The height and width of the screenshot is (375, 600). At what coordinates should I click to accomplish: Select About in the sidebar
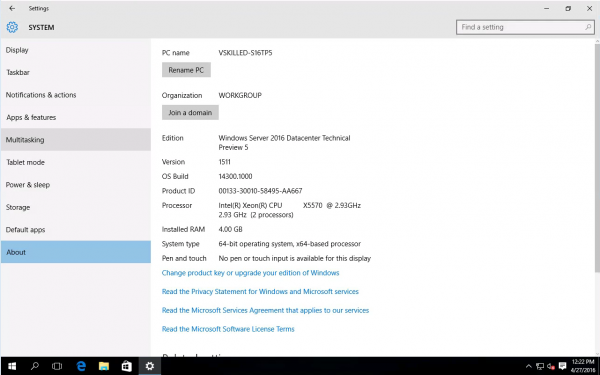(x=76, y=252)
